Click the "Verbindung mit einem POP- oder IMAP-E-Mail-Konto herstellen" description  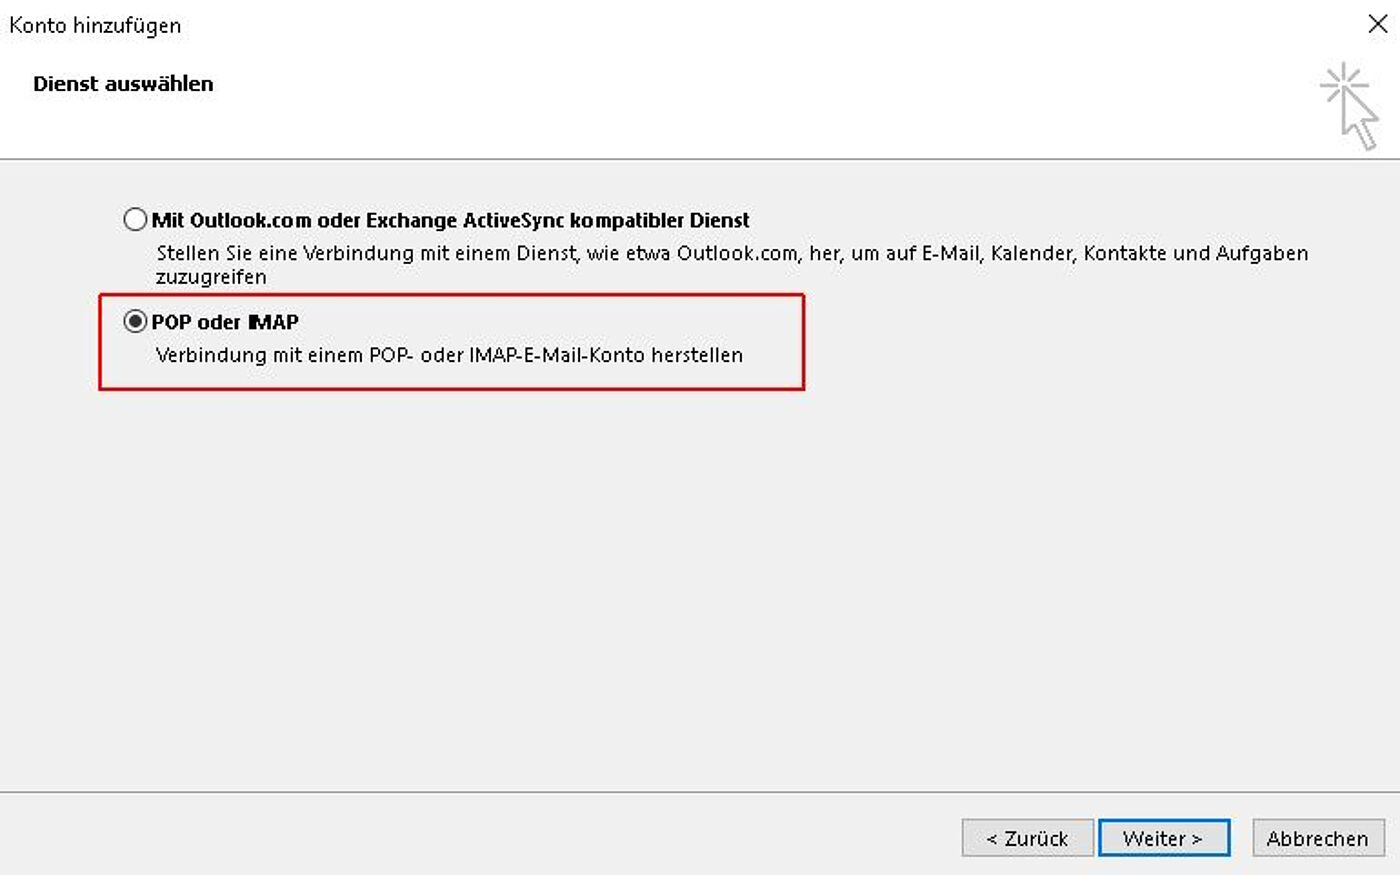click(449, 355)
